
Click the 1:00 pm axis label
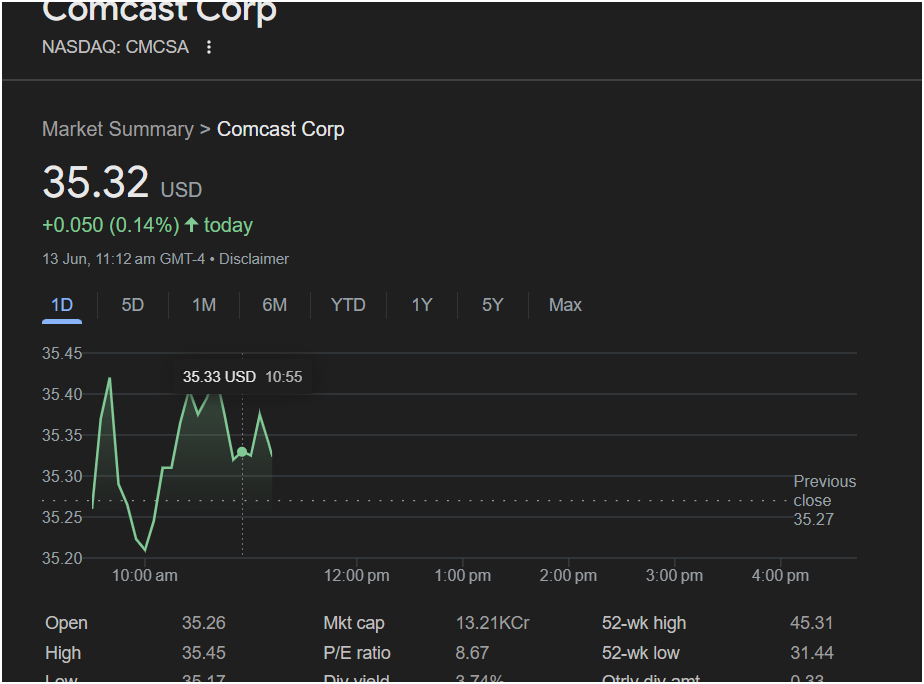click(x=463, y=576)
